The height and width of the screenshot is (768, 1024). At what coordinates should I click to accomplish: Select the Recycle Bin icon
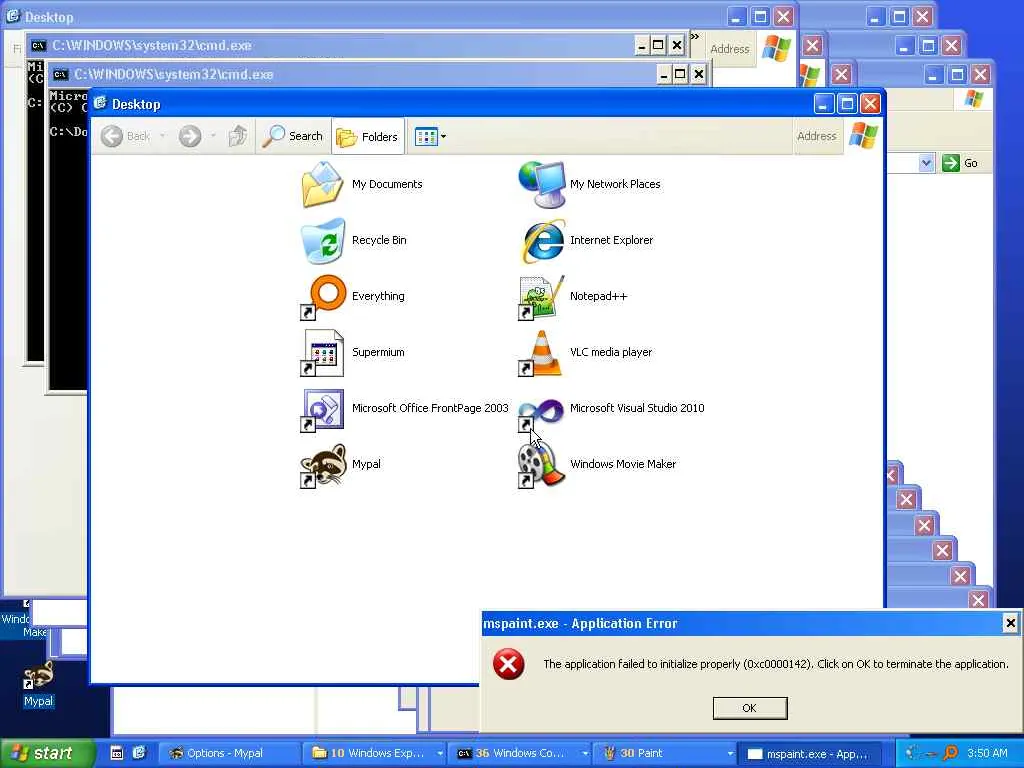click(x=322, y=240)
